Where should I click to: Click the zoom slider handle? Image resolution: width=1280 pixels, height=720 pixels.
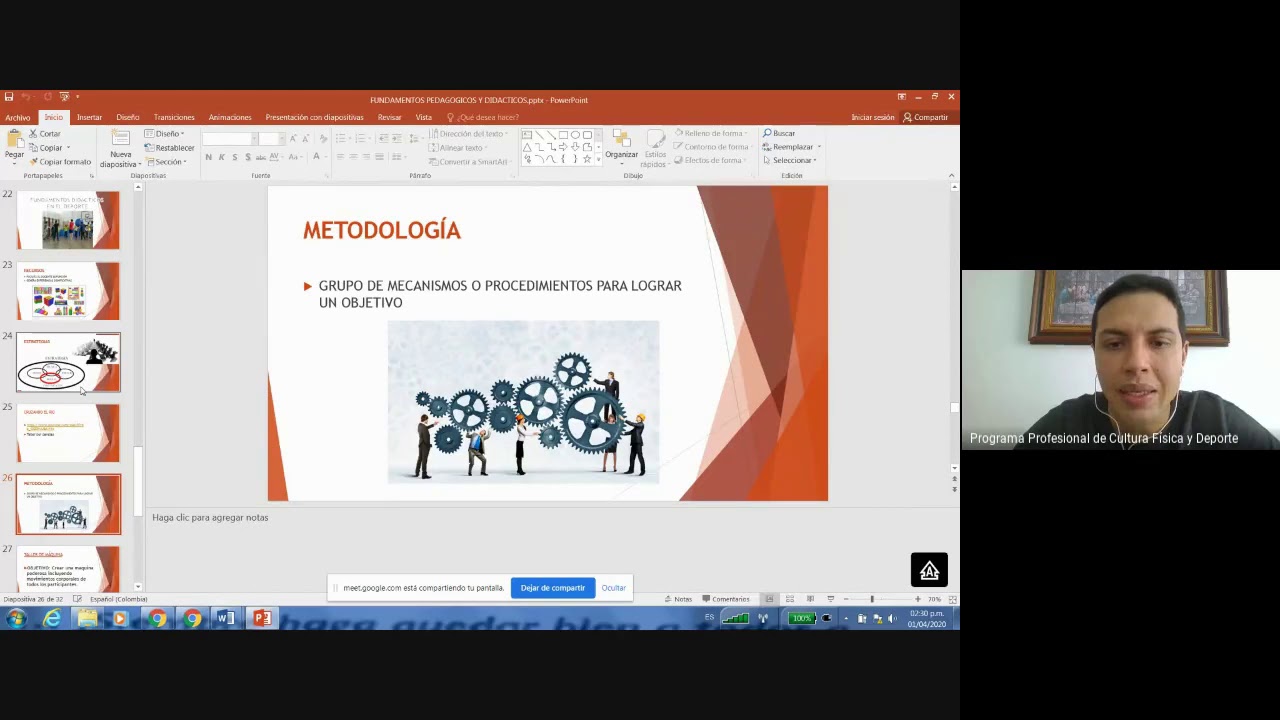click(x=871, y=599)
